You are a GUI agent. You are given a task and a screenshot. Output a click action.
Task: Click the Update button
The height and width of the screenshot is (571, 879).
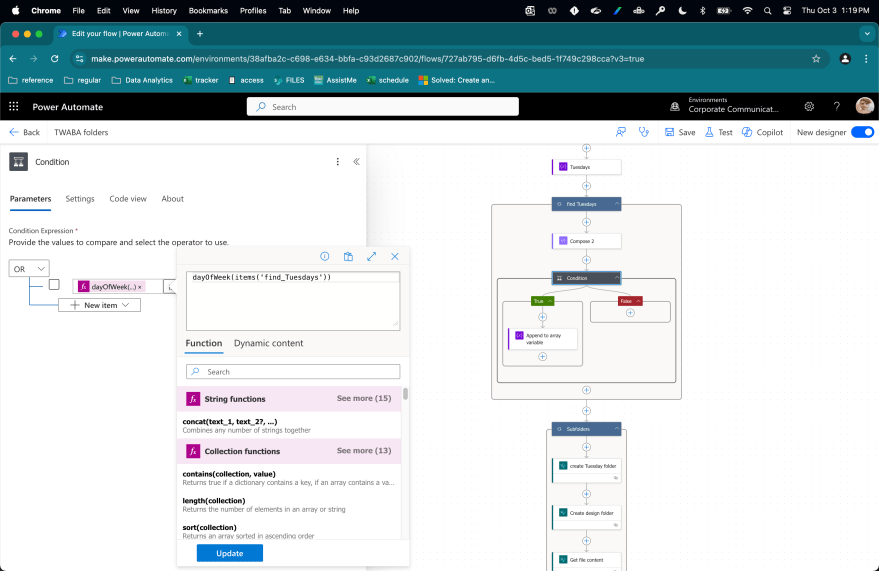[230, 553]
